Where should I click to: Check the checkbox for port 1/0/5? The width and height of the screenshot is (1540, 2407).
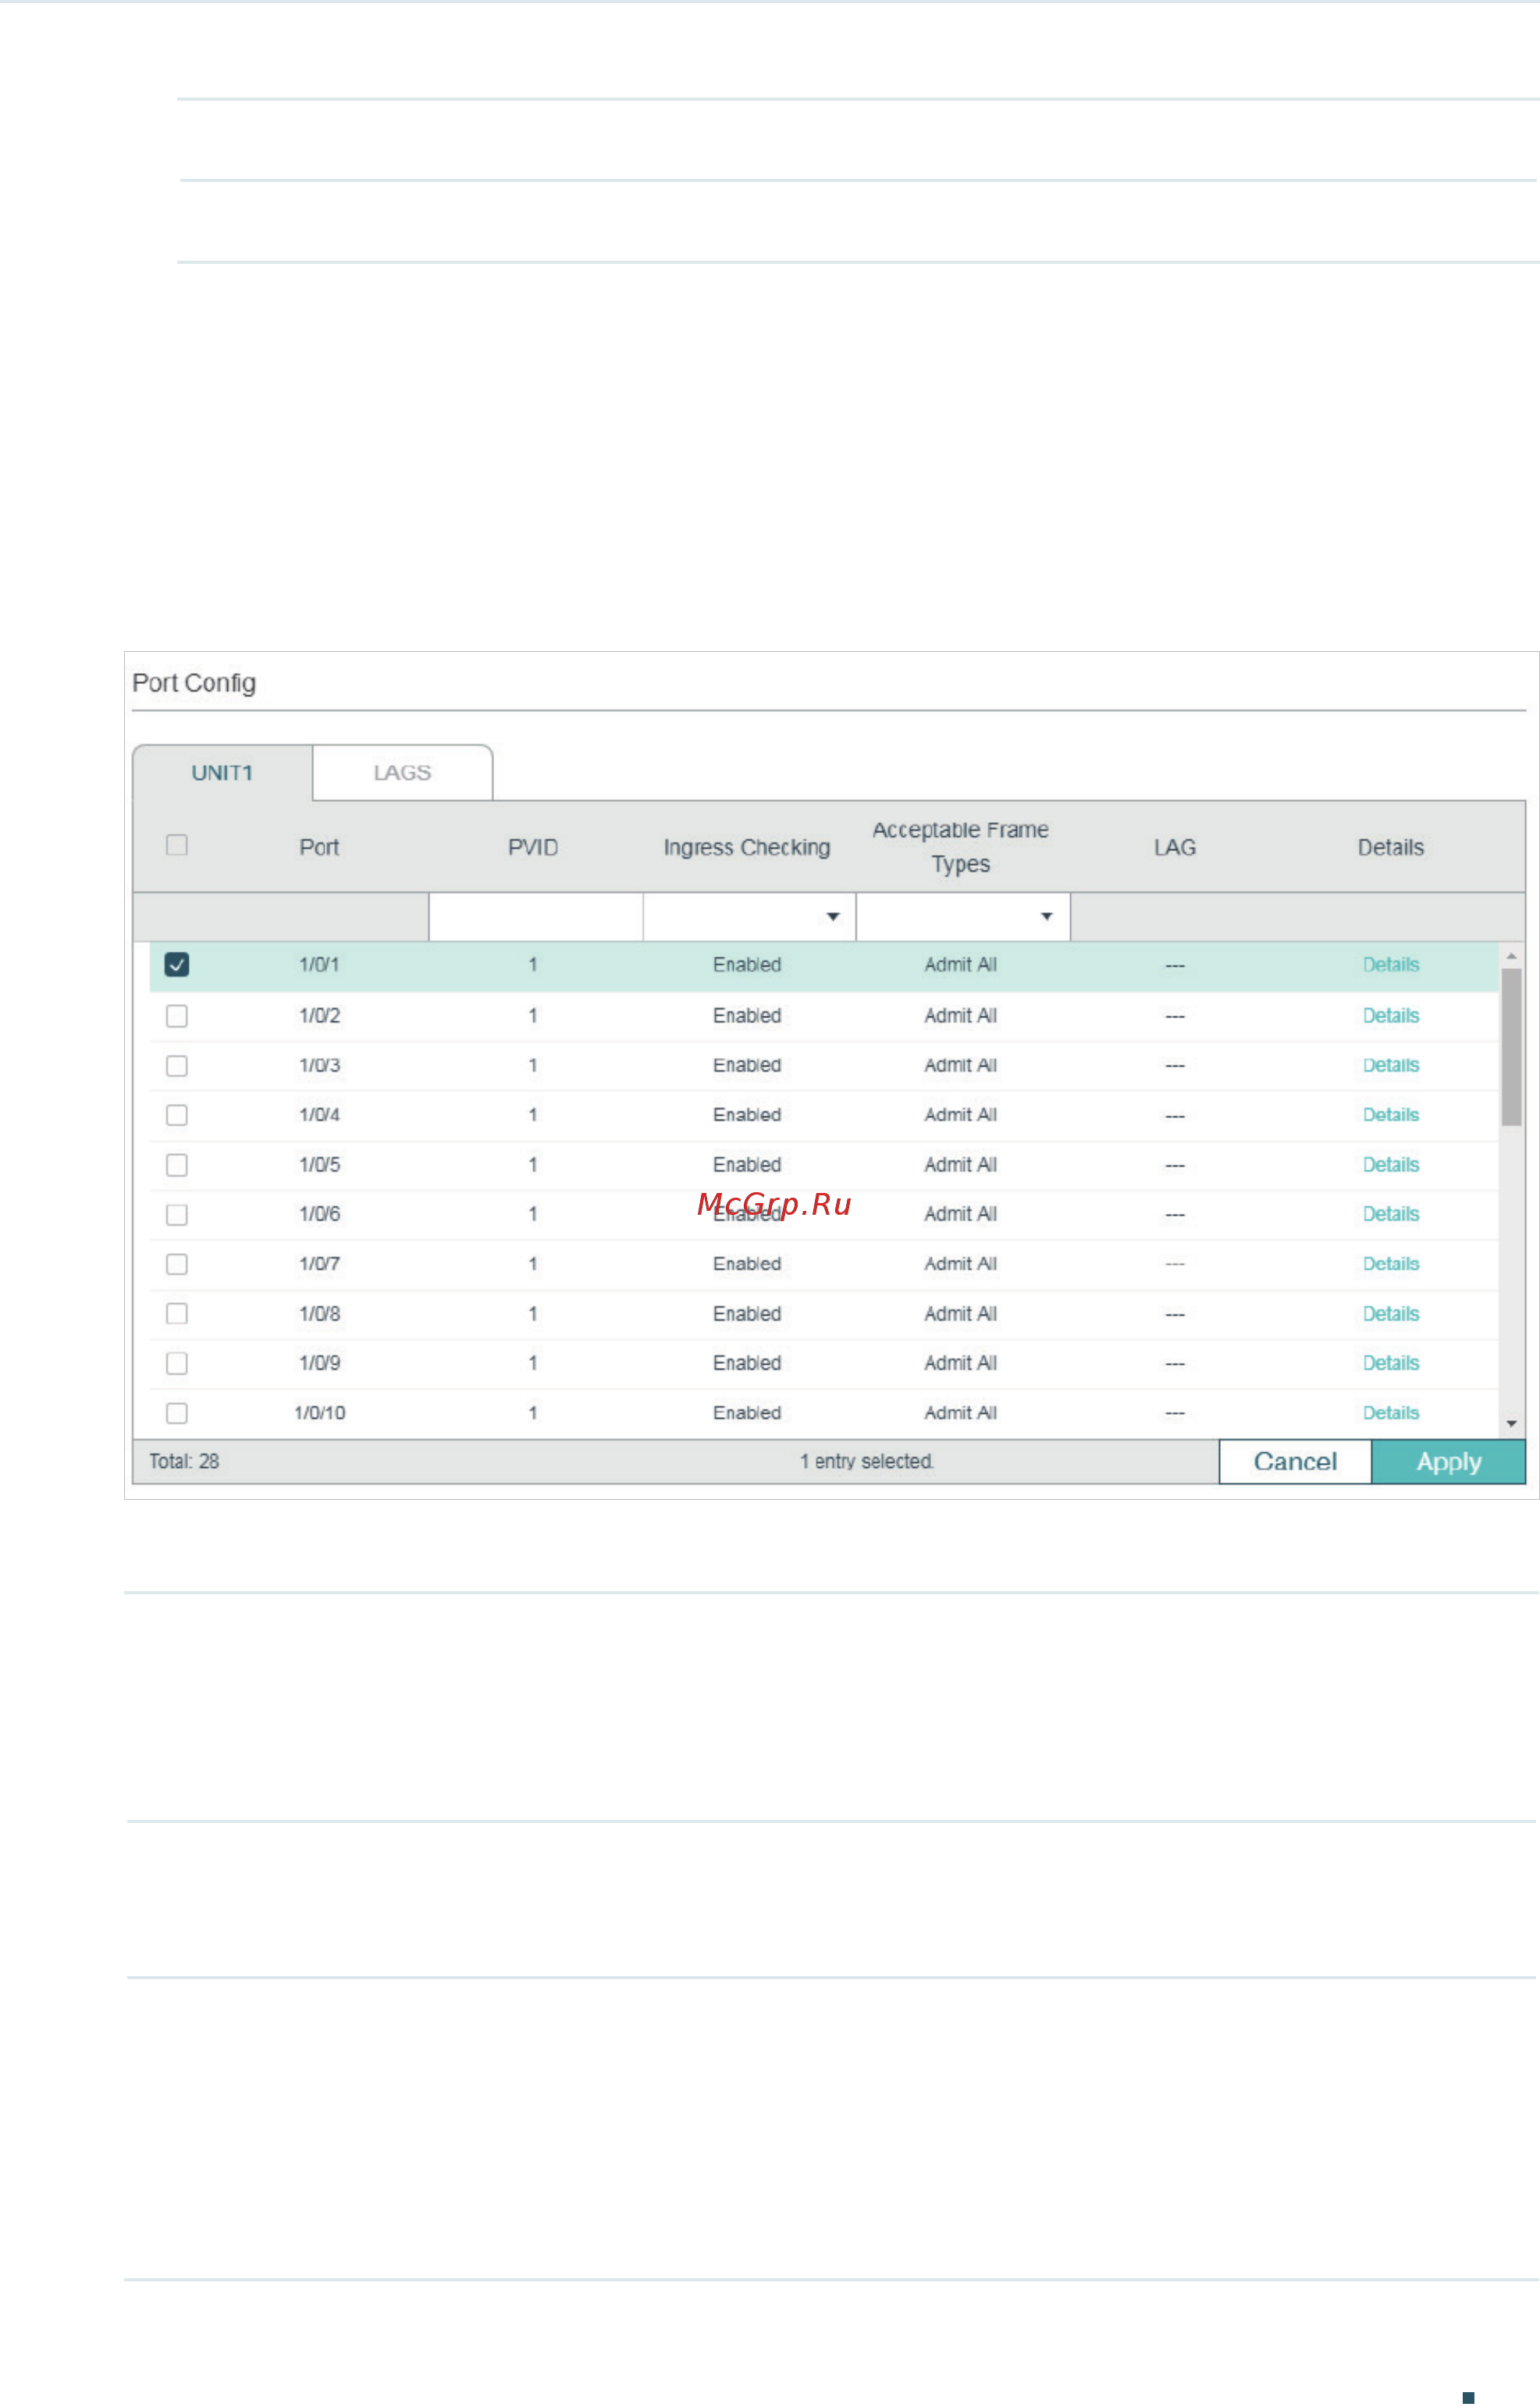click(x=177, y=1165)
